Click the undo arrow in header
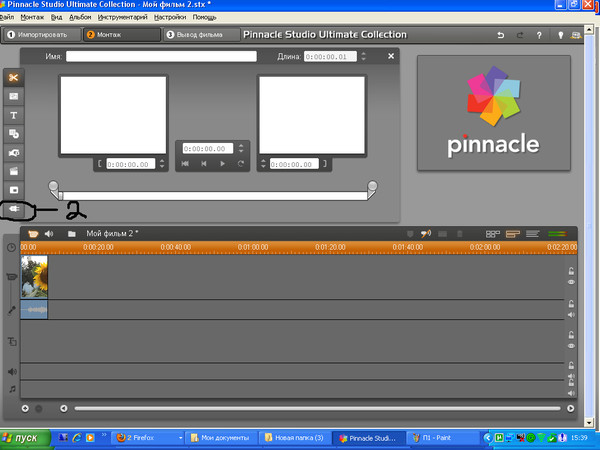Viewport: 600px width, 450px height. [x=501, y=35]
